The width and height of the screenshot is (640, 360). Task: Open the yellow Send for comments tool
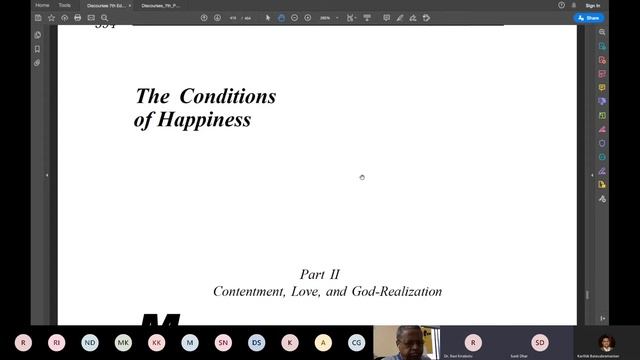tap(602, 185)
